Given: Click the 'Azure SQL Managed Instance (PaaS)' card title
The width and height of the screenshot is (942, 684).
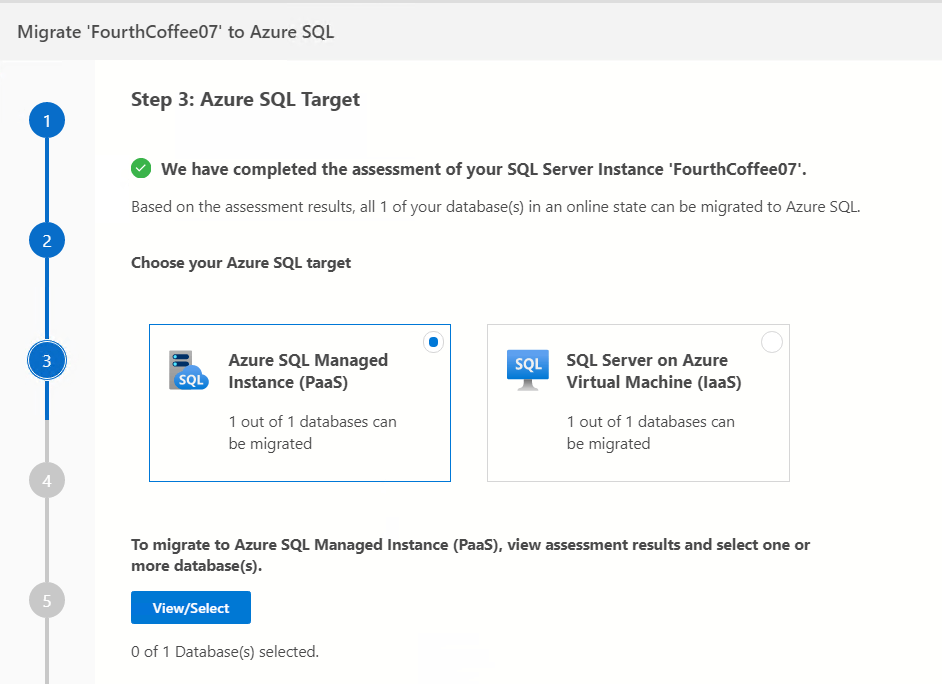Looking at the screenshot, I should pyautogui.click(x=308, y=371).
